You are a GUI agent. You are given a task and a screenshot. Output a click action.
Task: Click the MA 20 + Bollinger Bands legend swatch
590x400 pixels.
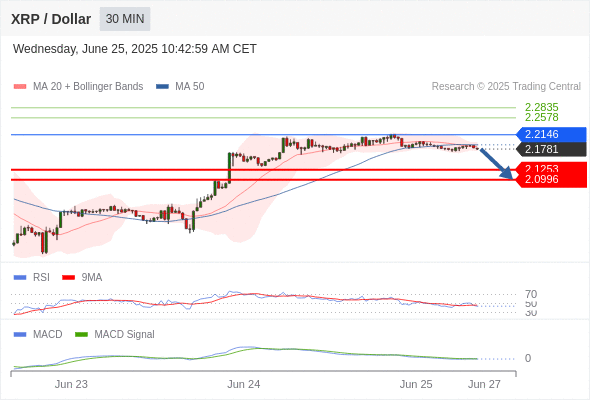20,87
